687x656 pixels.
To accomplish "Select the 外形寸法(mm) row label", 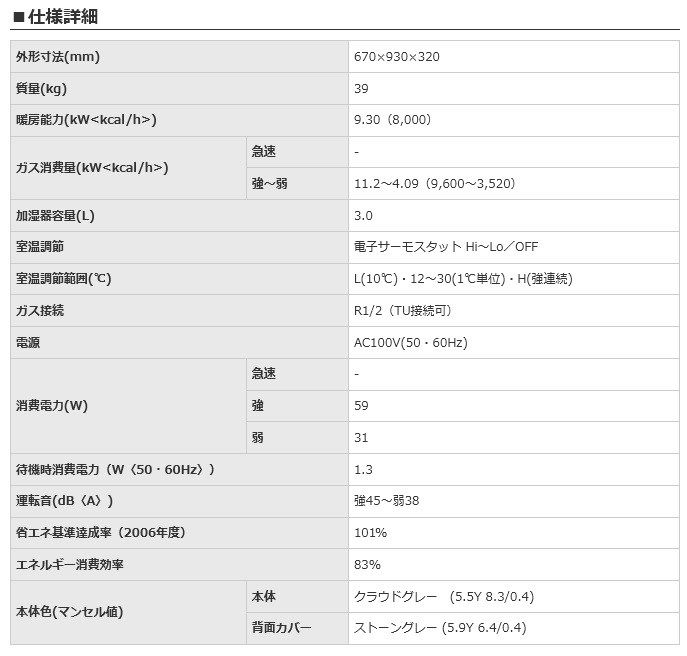I will pyautogui.click(x=58, y=57).
